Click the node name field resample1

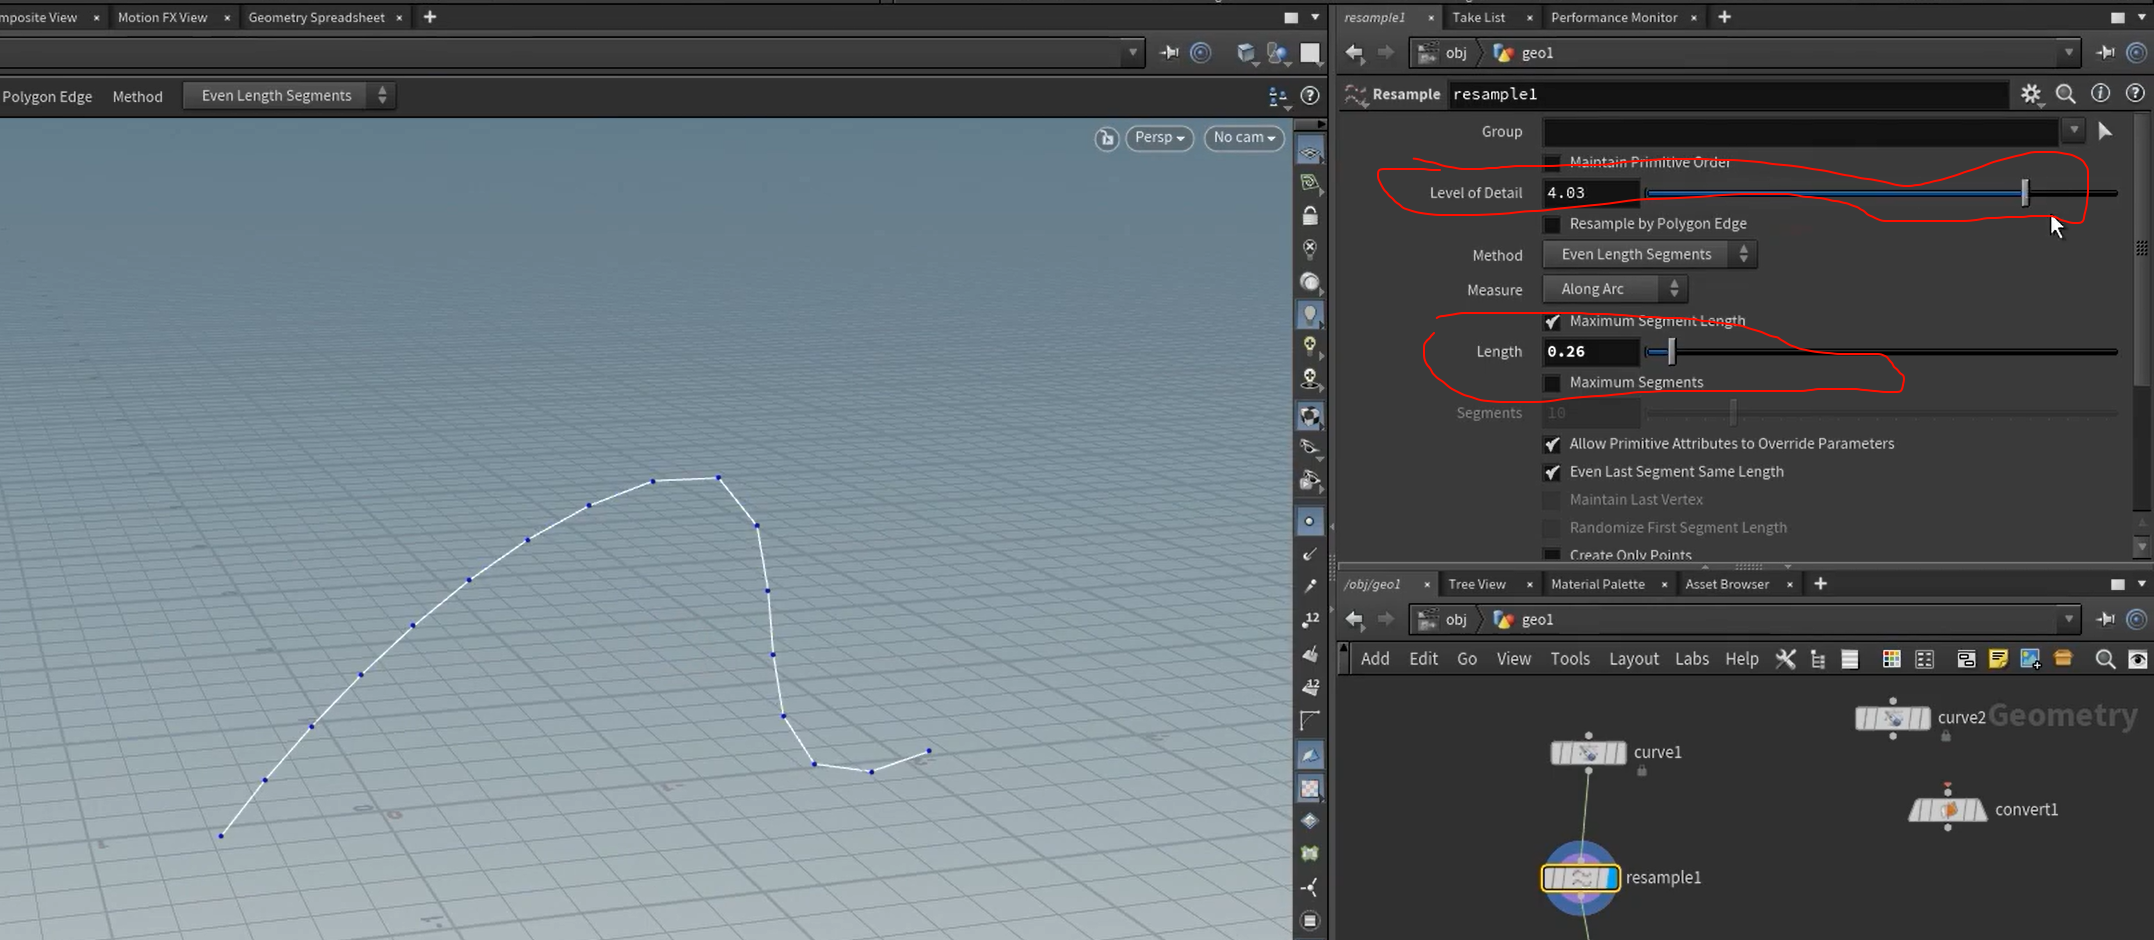click(1727, 94)
